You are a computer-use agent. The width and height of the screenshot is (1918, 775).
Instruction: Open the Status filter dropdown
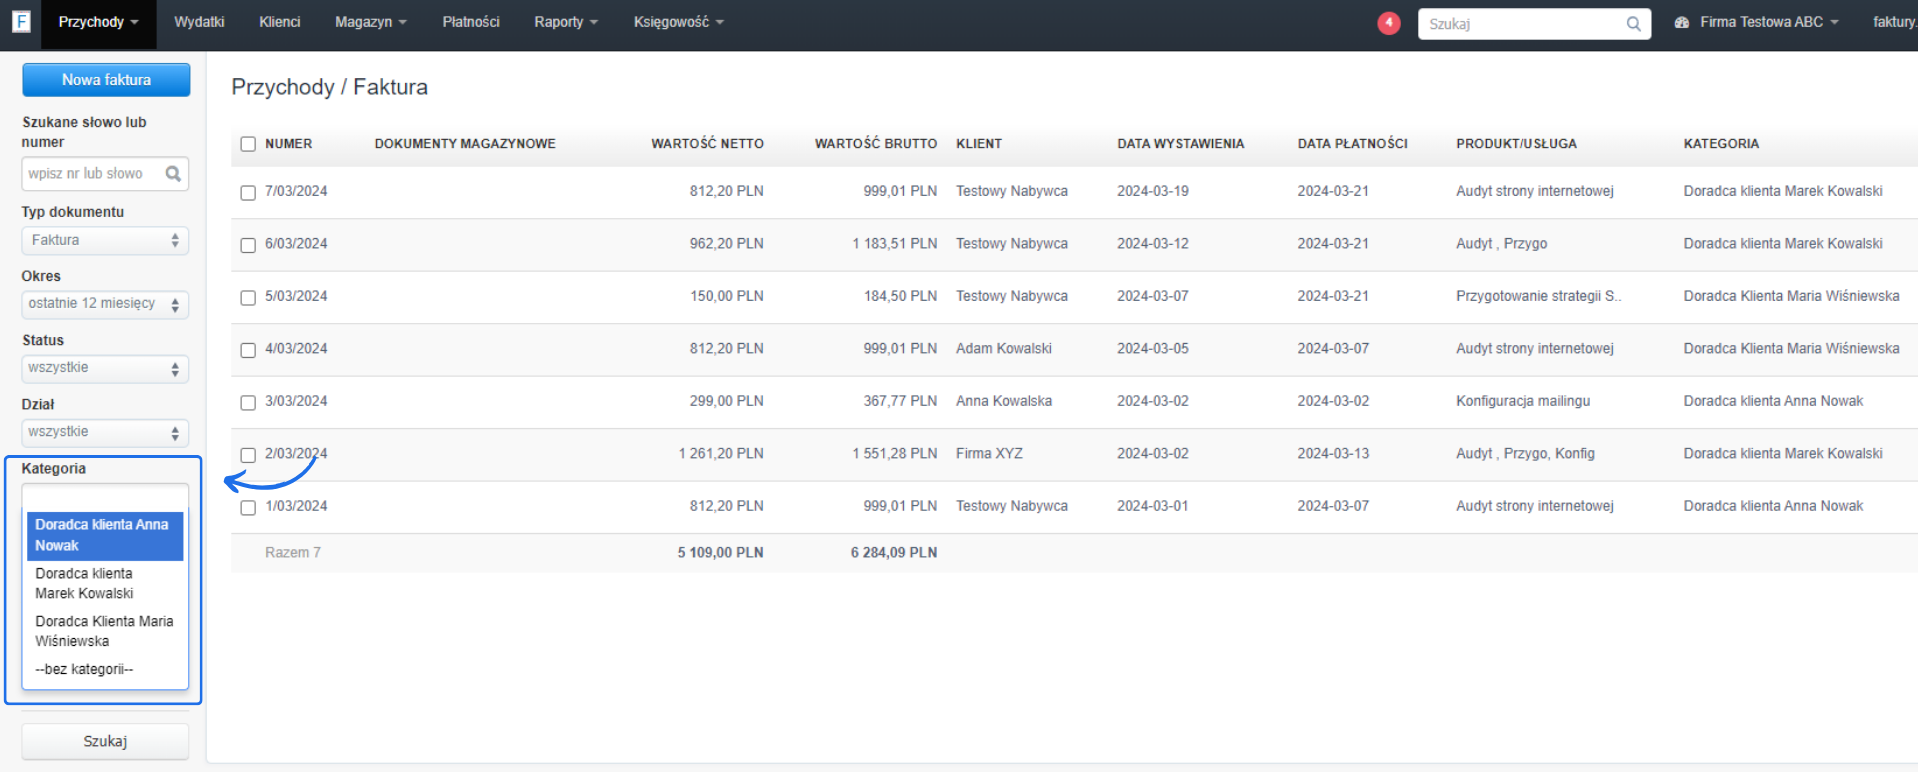pyautogui.click(x=105, y=369)
